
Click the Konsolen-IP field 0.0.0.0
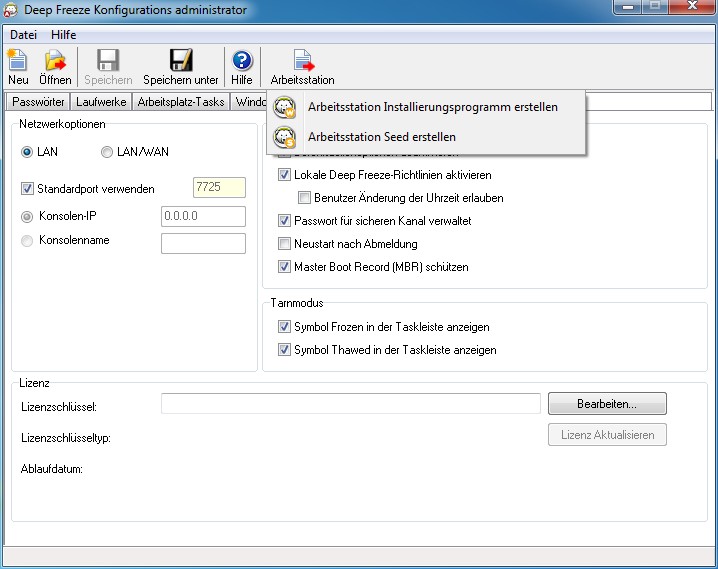203,216
